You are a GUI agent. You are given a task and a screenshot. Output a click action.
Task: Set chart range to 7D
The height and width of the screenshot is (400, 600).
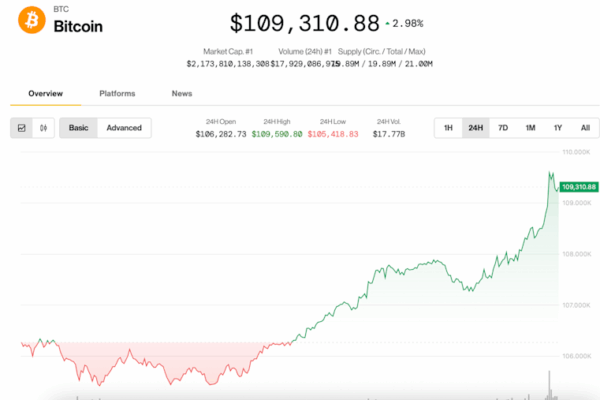(x=503, y=128)
